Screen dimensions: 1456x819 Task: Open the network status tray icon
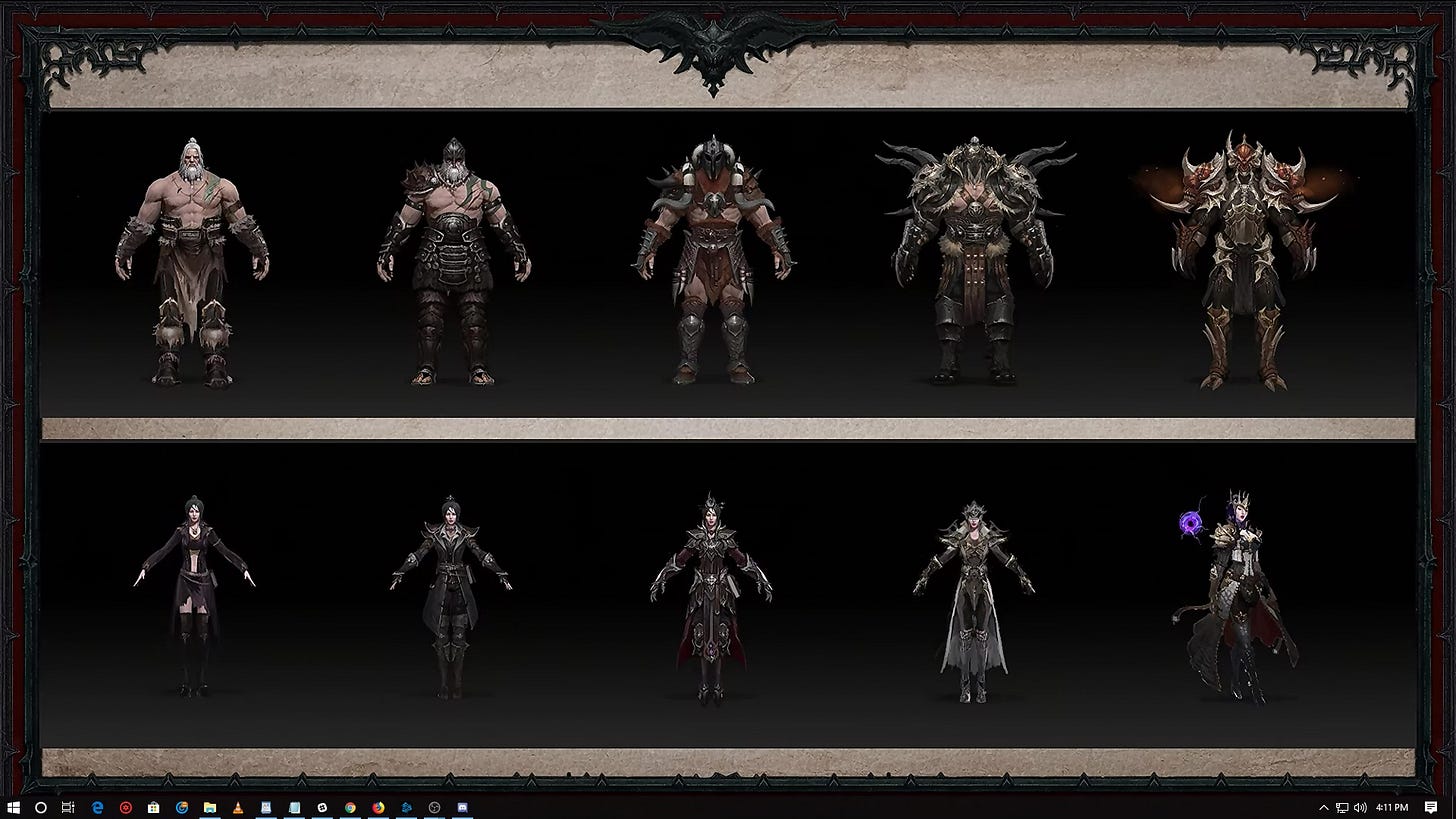pos(1342,807)
